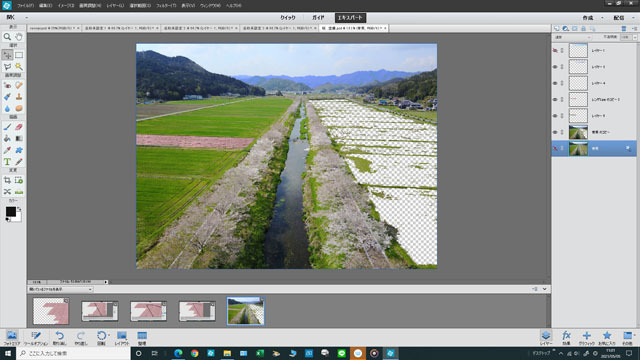Click the 開く button
640x360 pixels.
click(11, 18)
